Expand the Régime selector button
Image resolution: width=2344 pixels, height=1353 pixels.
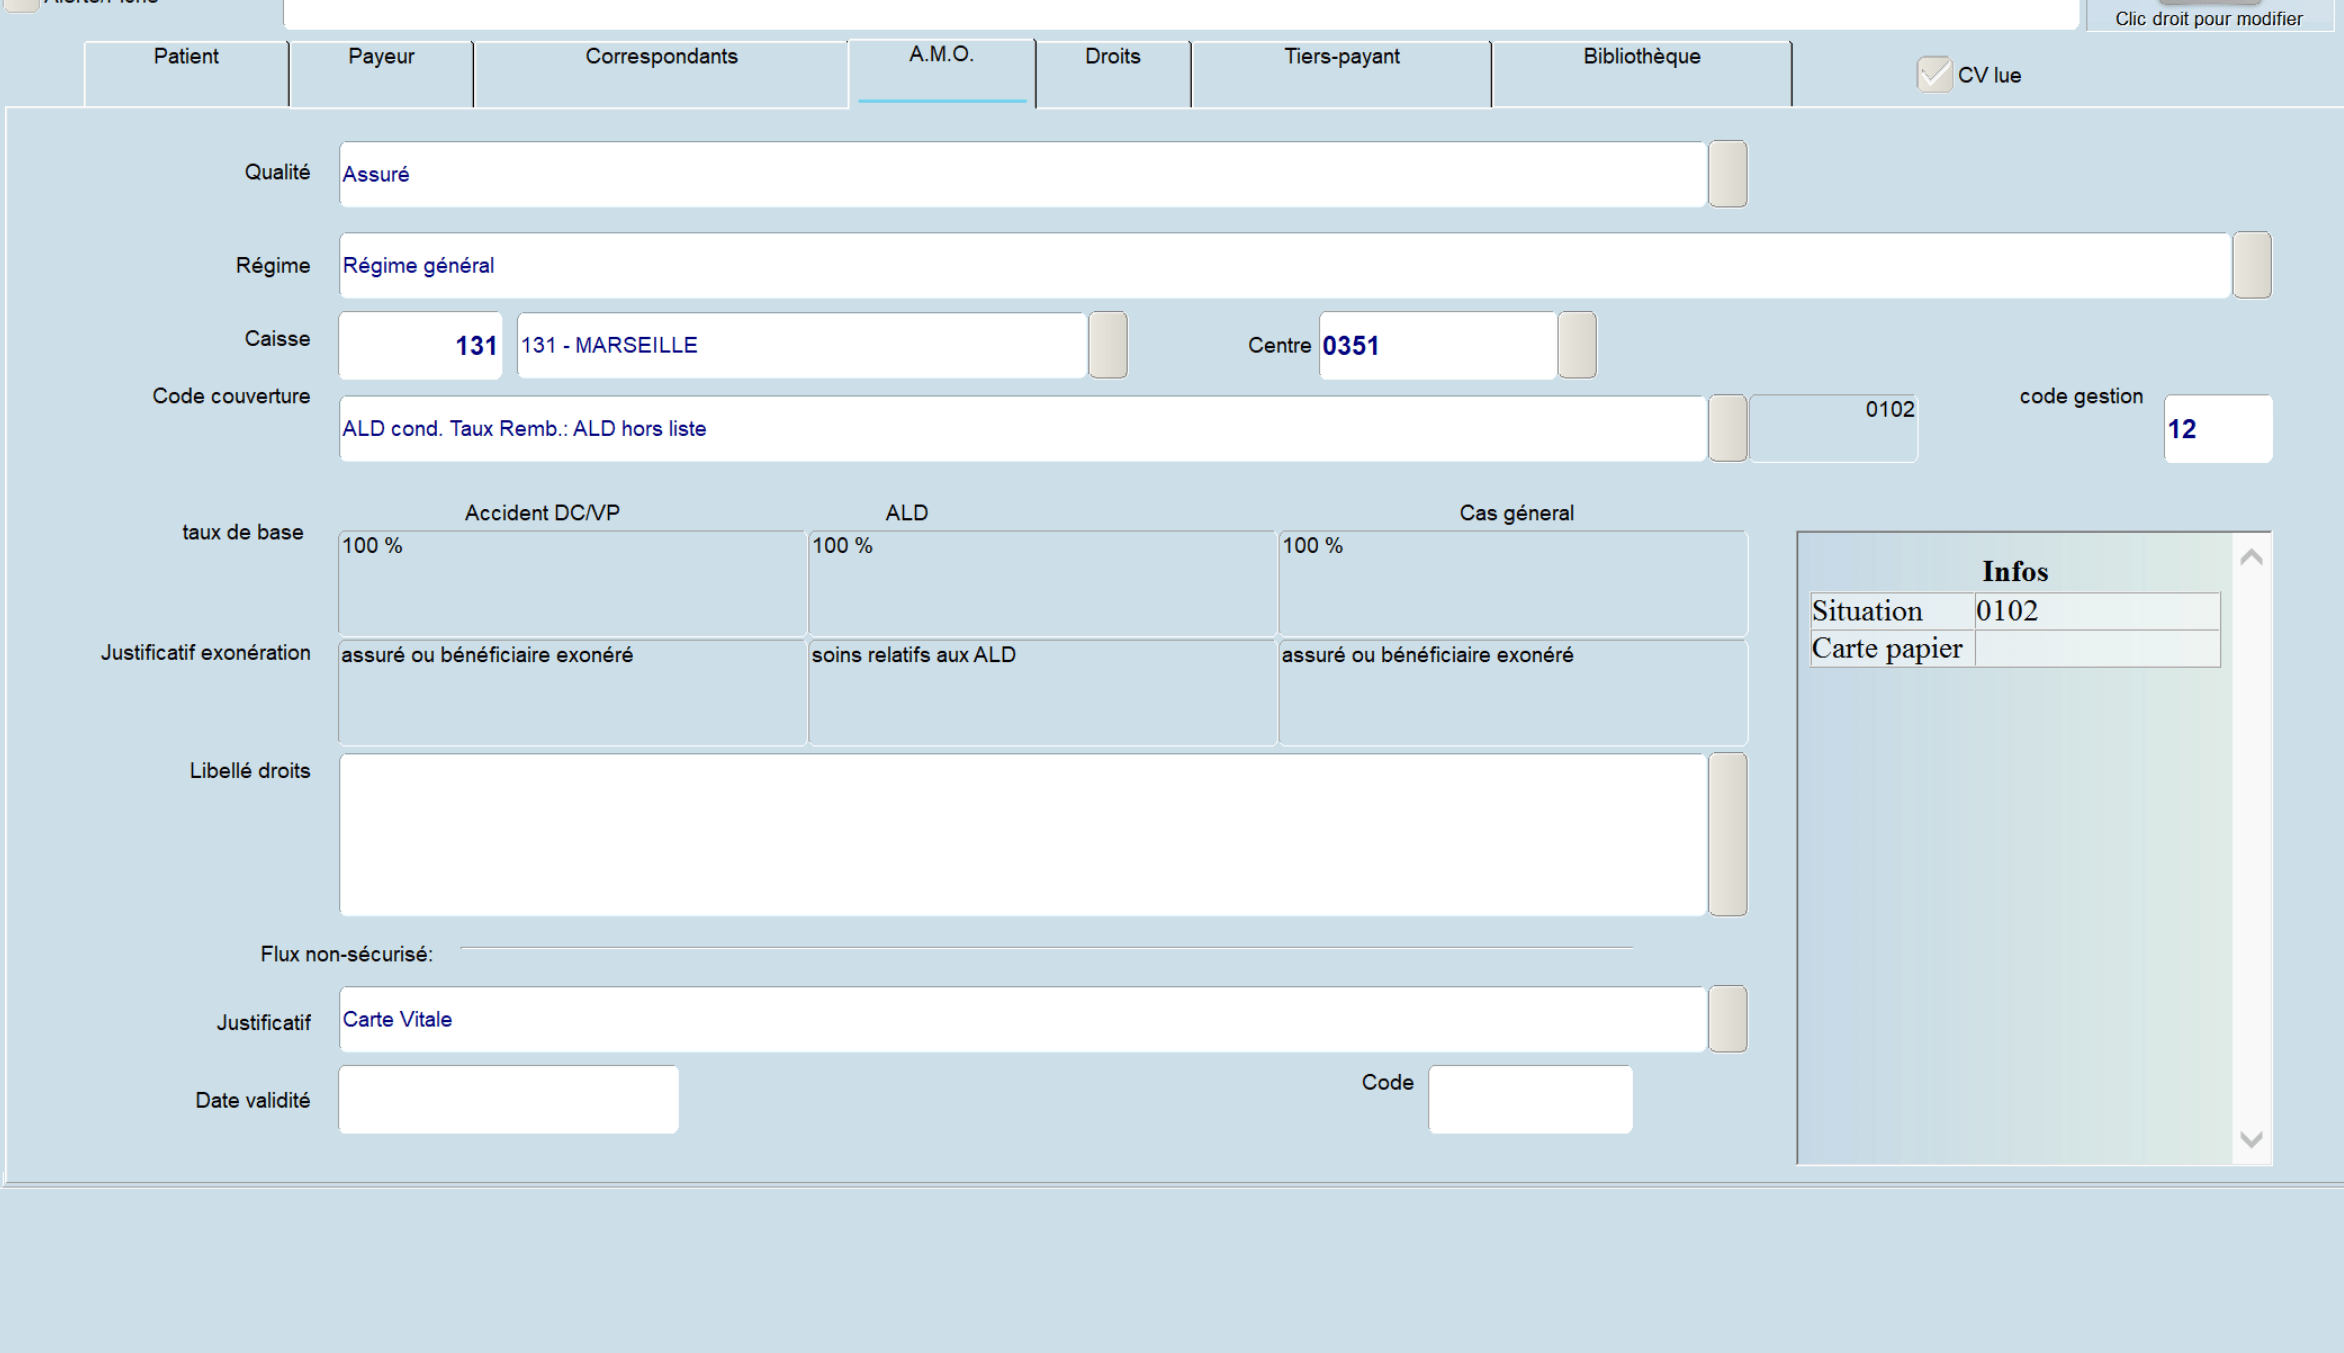coord(2251,265)
